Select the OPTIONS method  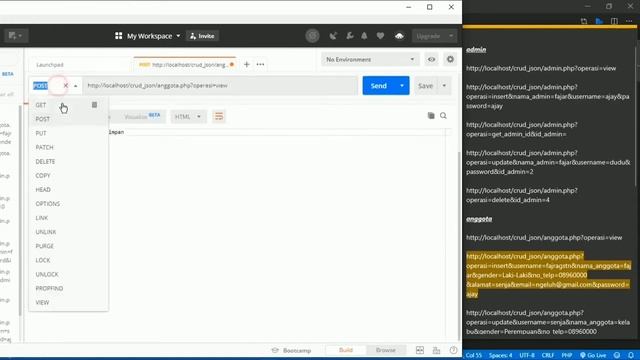[48, 204]
